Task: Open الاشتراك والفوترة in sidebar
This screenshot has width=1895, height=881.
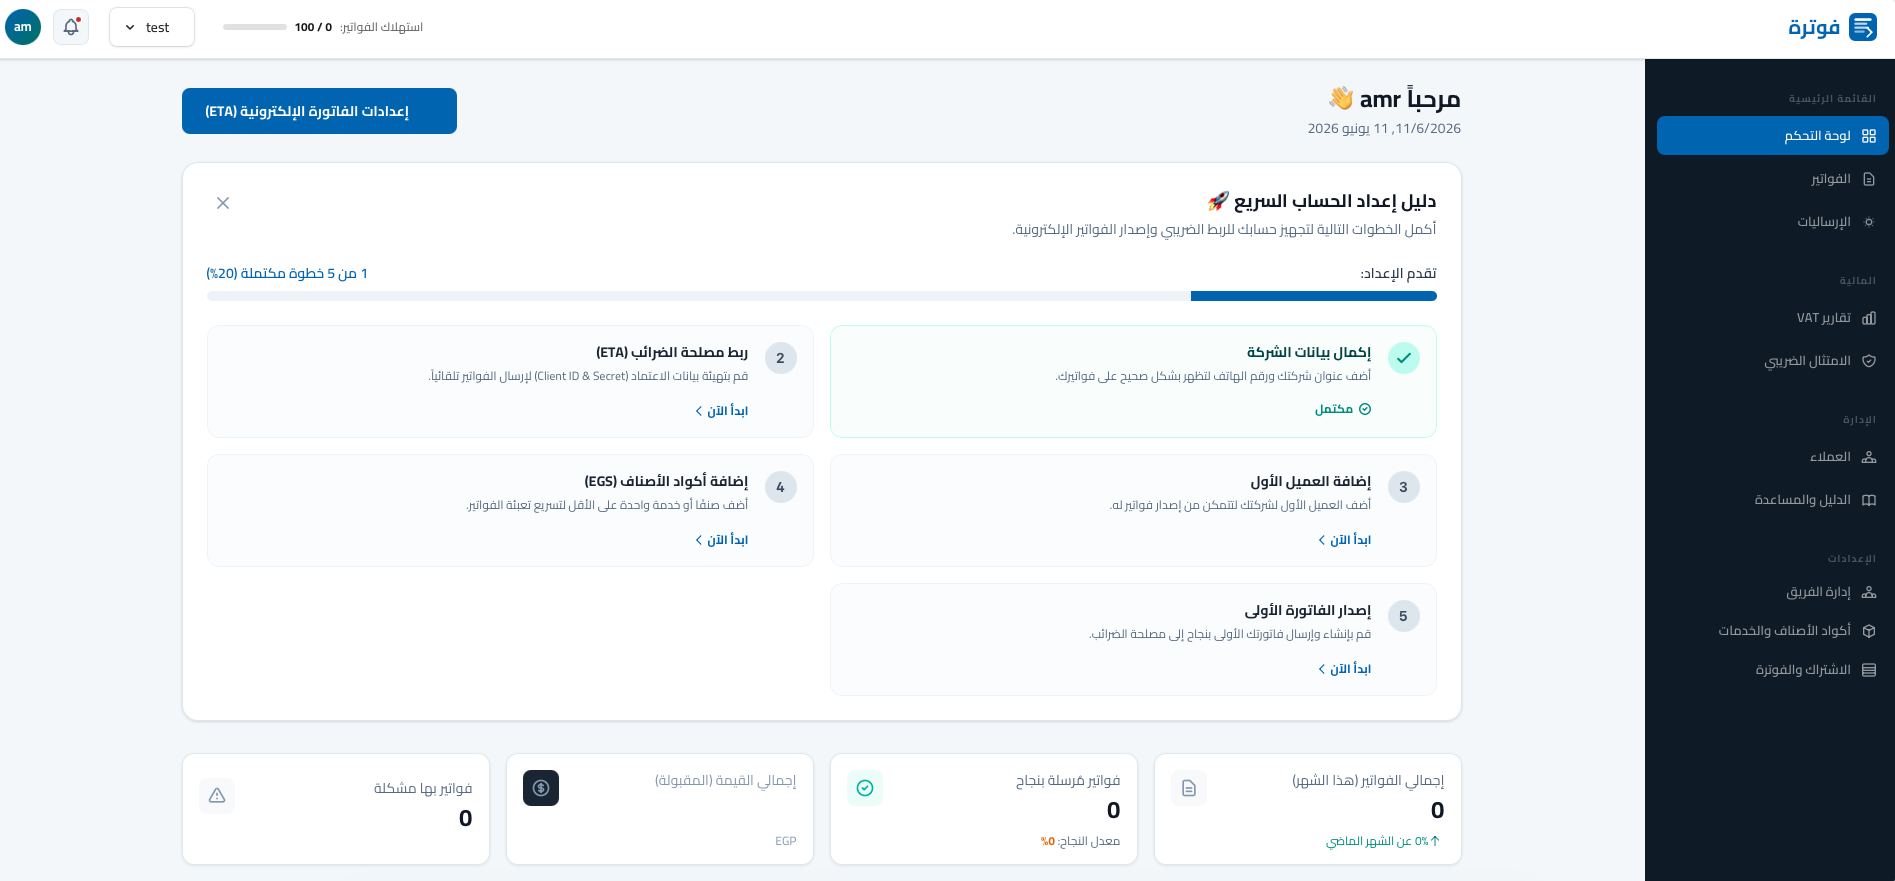Action: pos(1772,670)
